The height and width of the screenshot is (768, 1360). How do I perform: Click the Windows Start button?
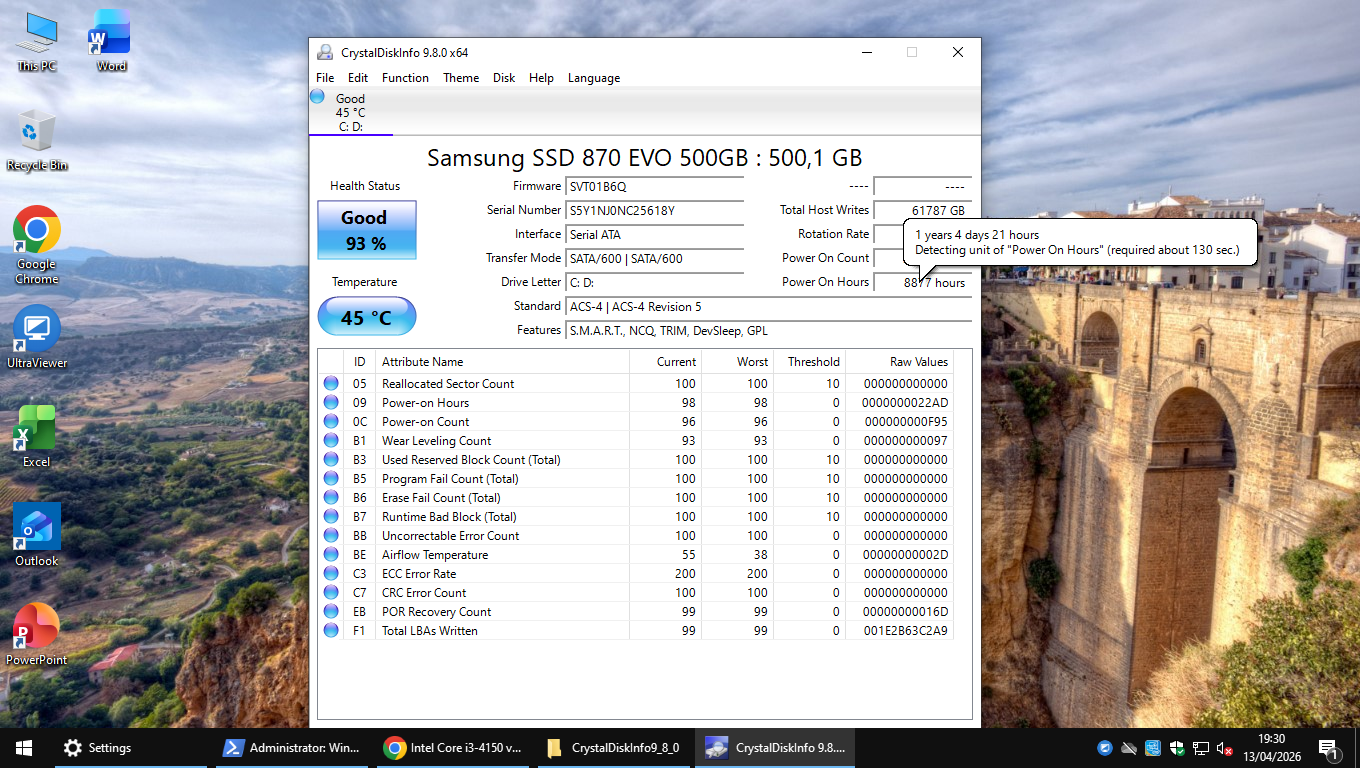click(x=24, y=748)
